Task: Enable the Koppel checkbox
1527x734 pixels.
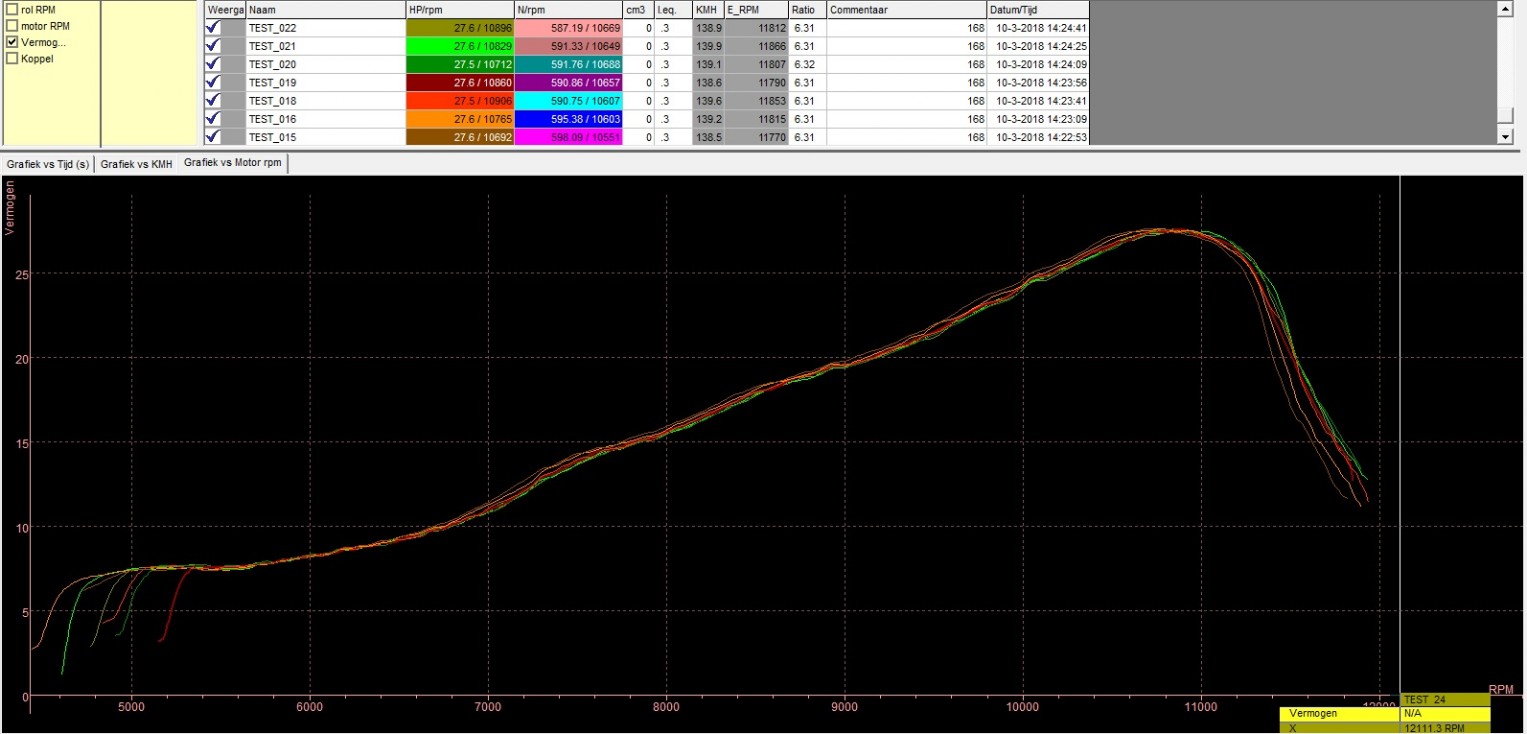Action: click(x=12, y=59)
